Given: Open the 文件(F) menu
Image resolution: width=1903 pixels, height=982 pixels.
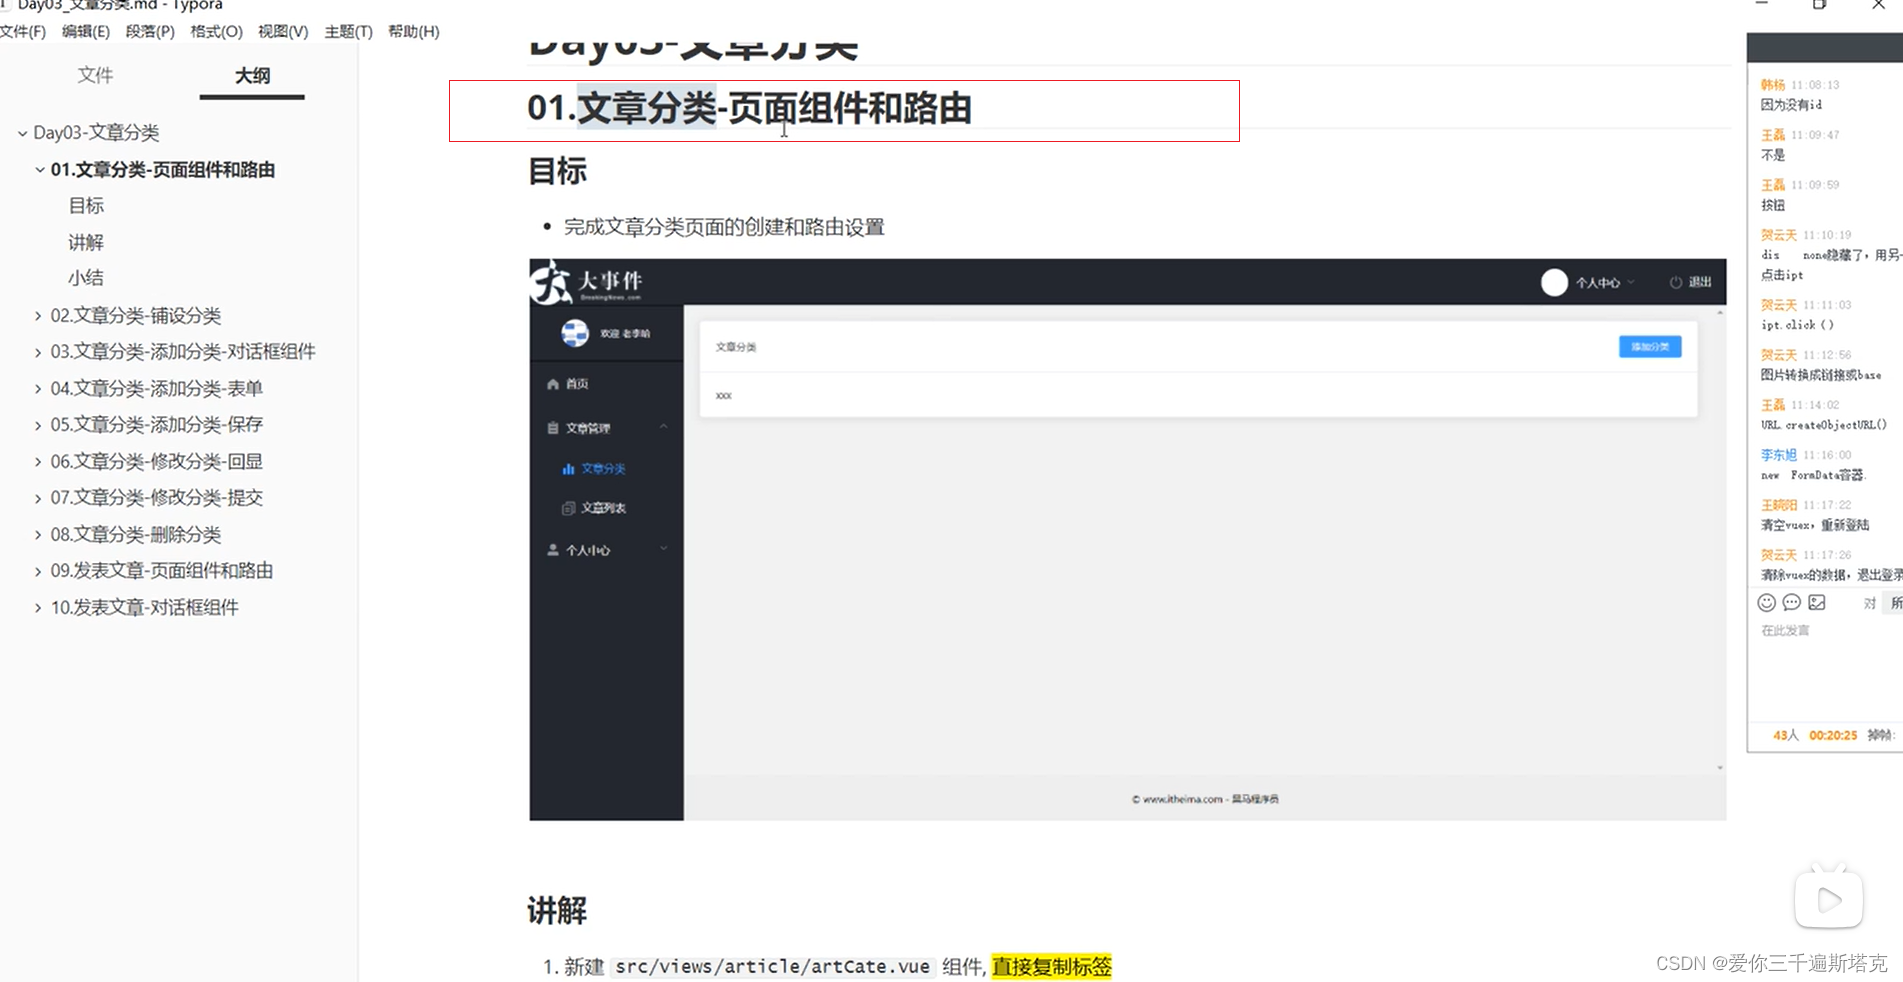Looking at the screenshot, I should coord(22,31).
